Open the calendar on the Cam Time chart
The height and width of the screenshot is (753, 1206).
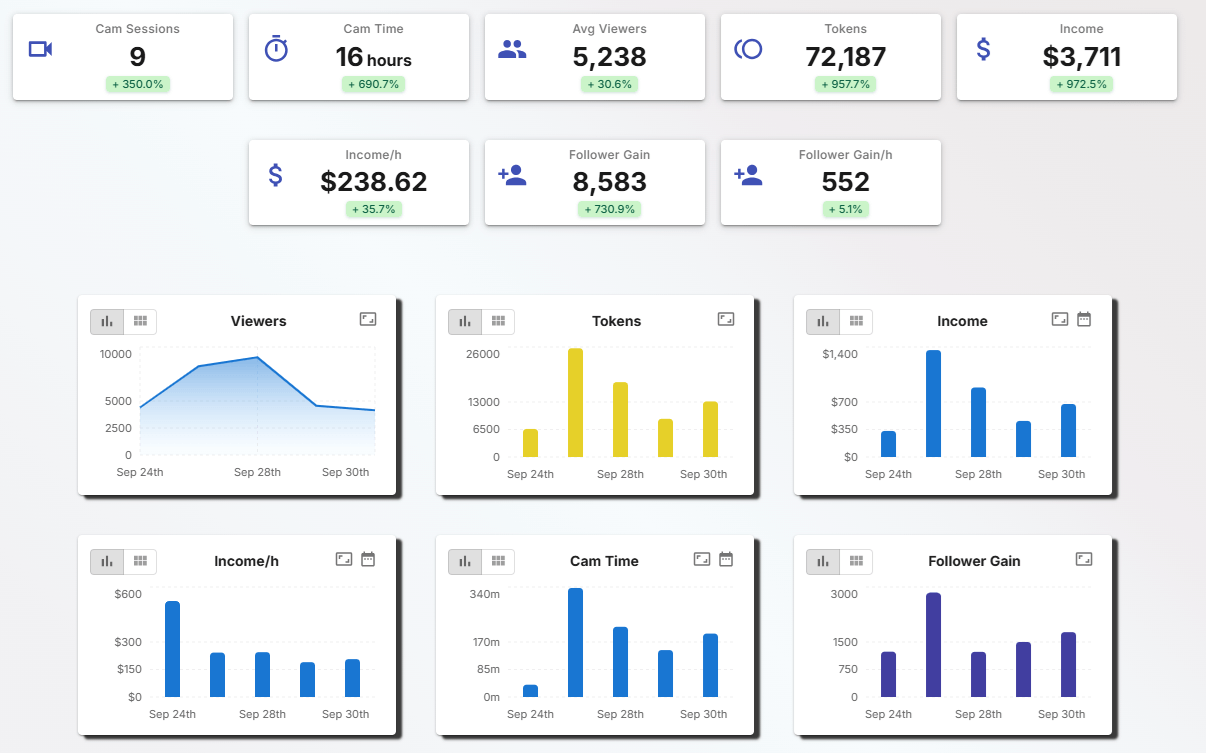(x=726, y=559)
